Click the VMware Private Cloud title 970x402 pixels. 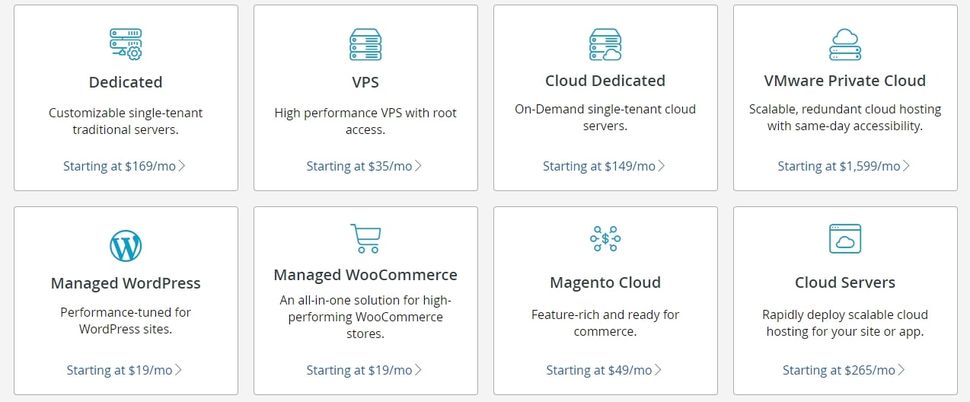pos(845,81)
